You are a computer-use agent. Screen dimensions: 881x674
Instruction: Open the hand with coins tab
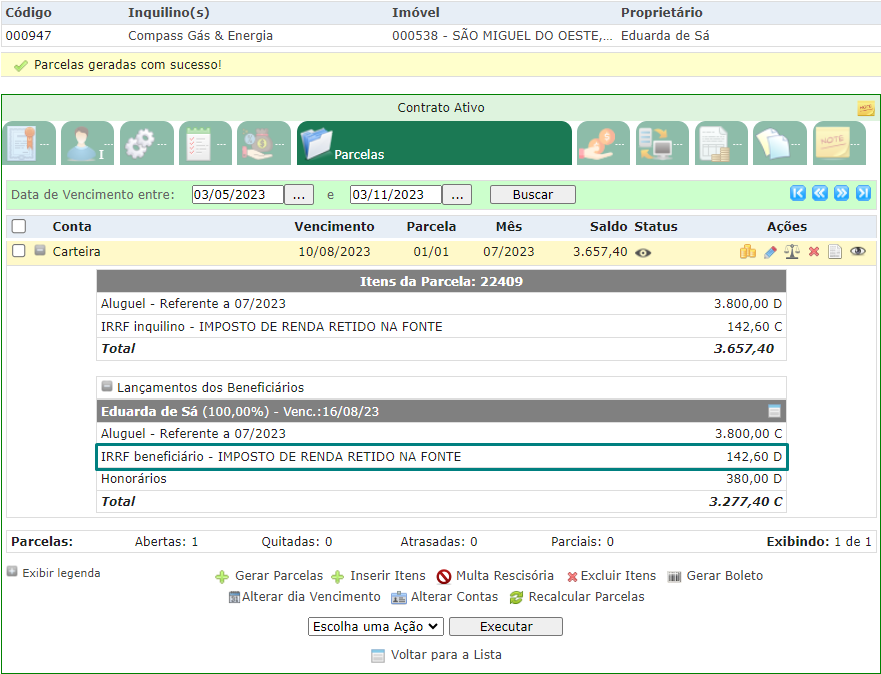point(603,143)
